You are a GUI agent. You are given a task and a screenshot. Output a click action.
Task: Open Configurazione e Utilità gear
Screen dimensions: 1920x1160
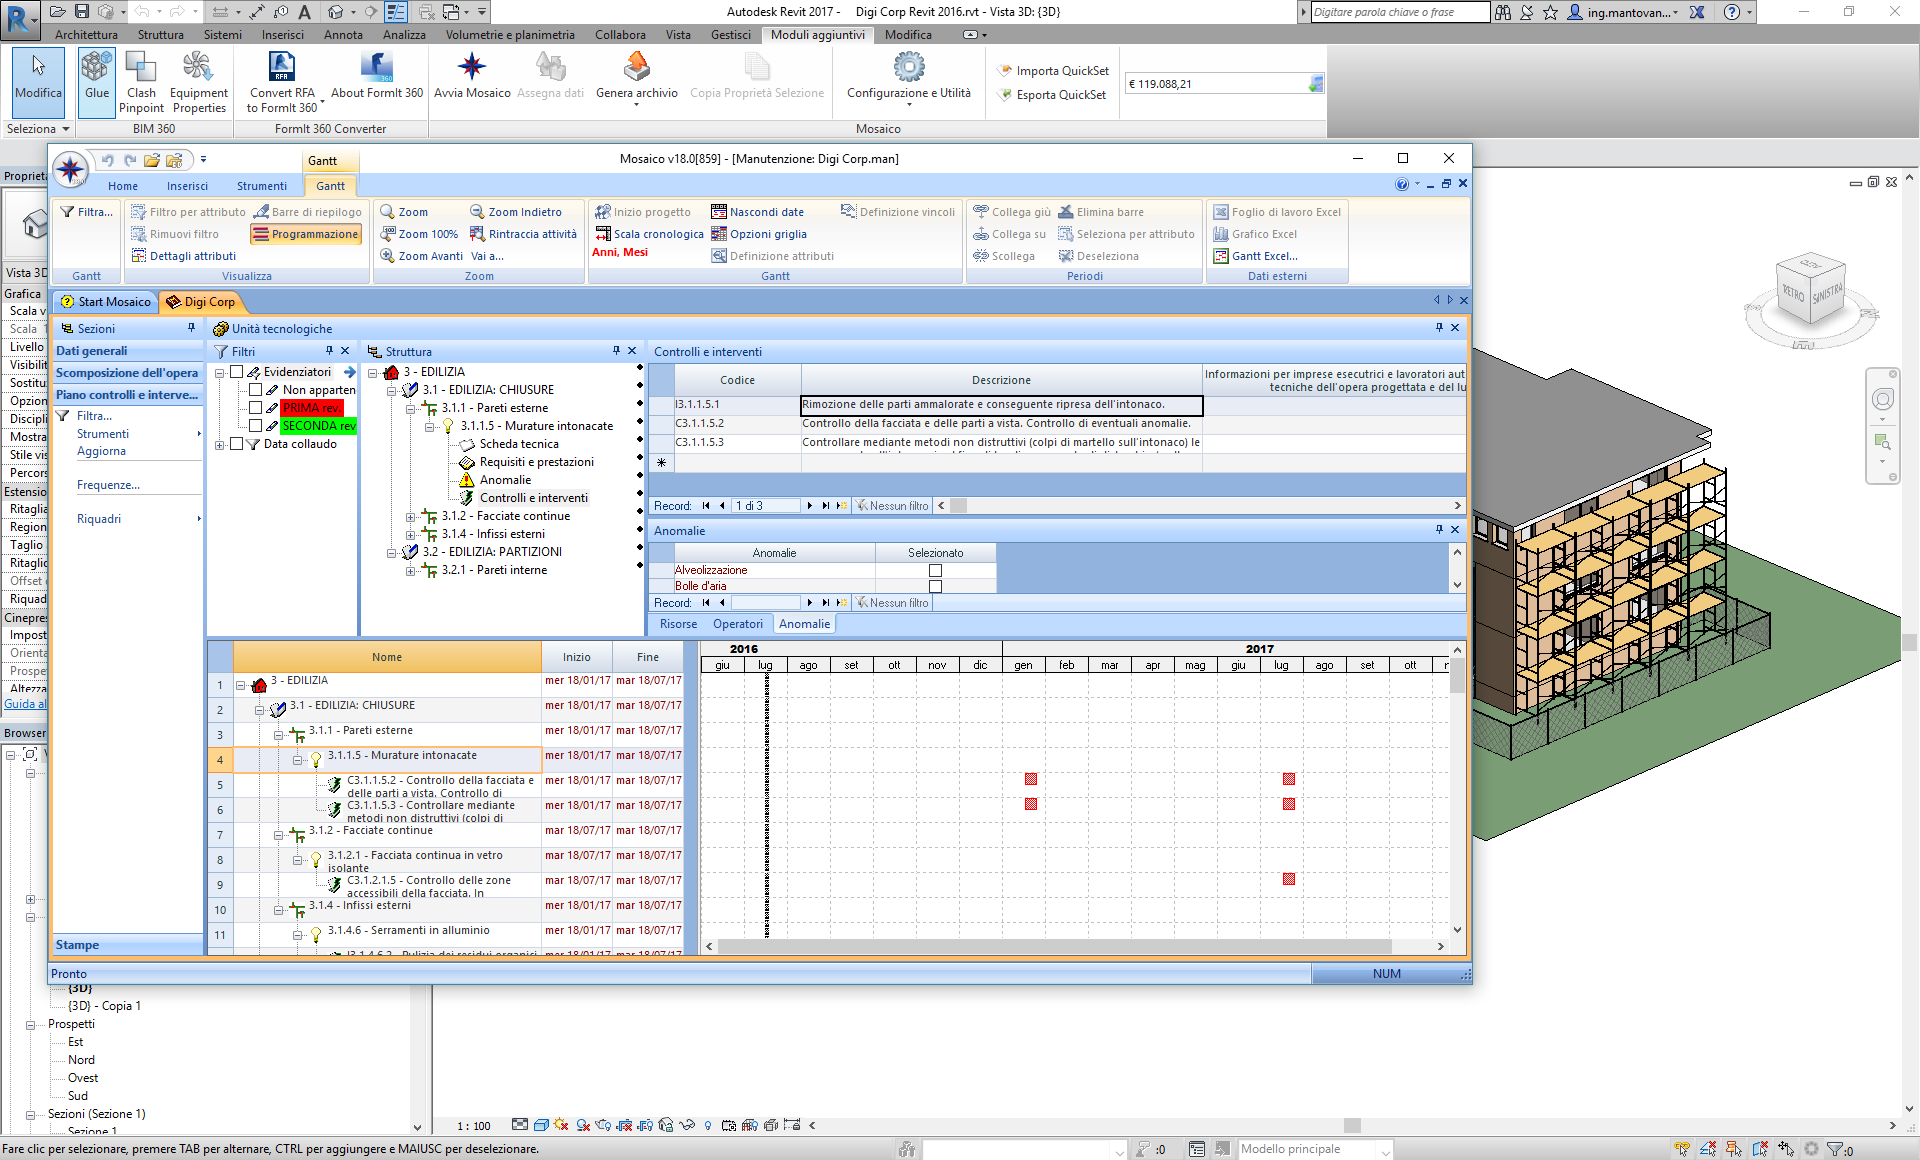(908, 68)
